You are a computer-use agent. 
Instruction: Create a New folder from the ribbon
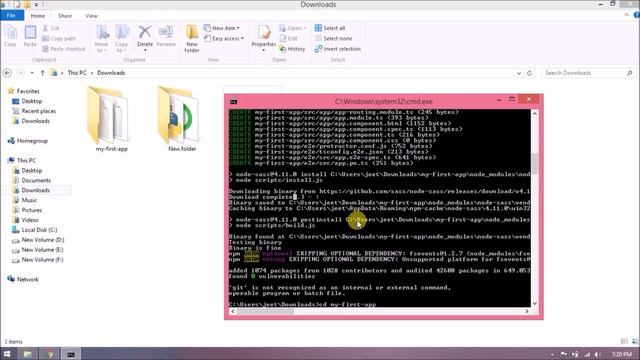[192, 39]
